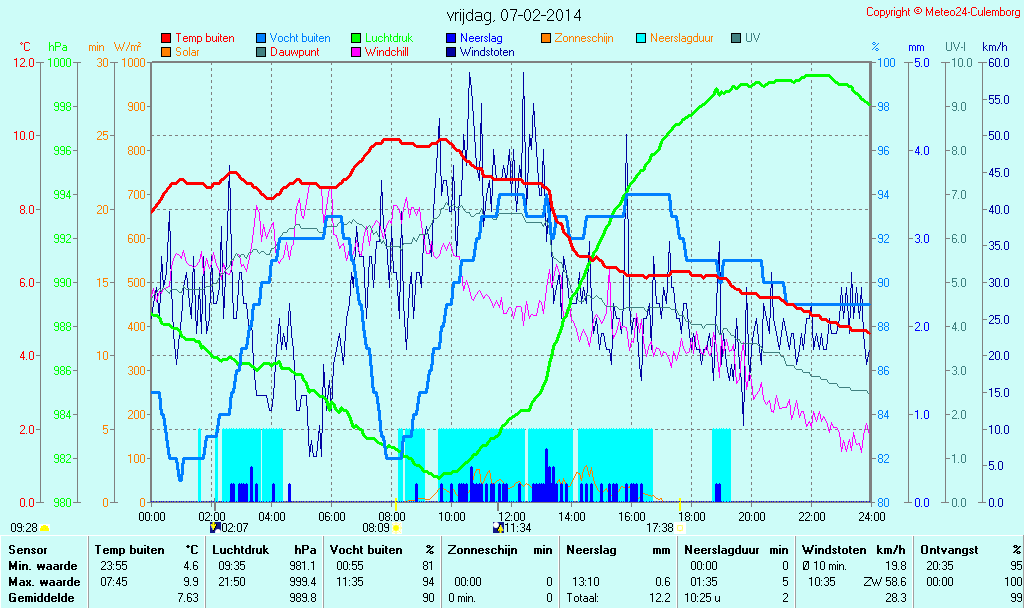The height and width of the screenshot is (608, 1026).
Task: Click the sun icon beside 09:28
Action: tap(44, 527)
